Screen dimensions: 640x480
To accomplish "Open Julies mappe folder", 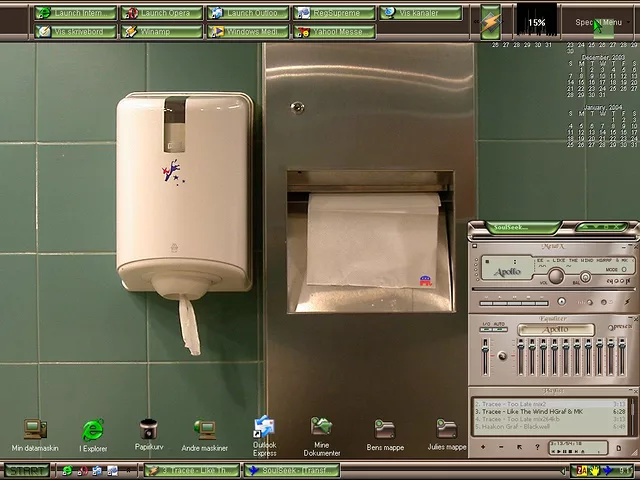I will tap(446, 431).
